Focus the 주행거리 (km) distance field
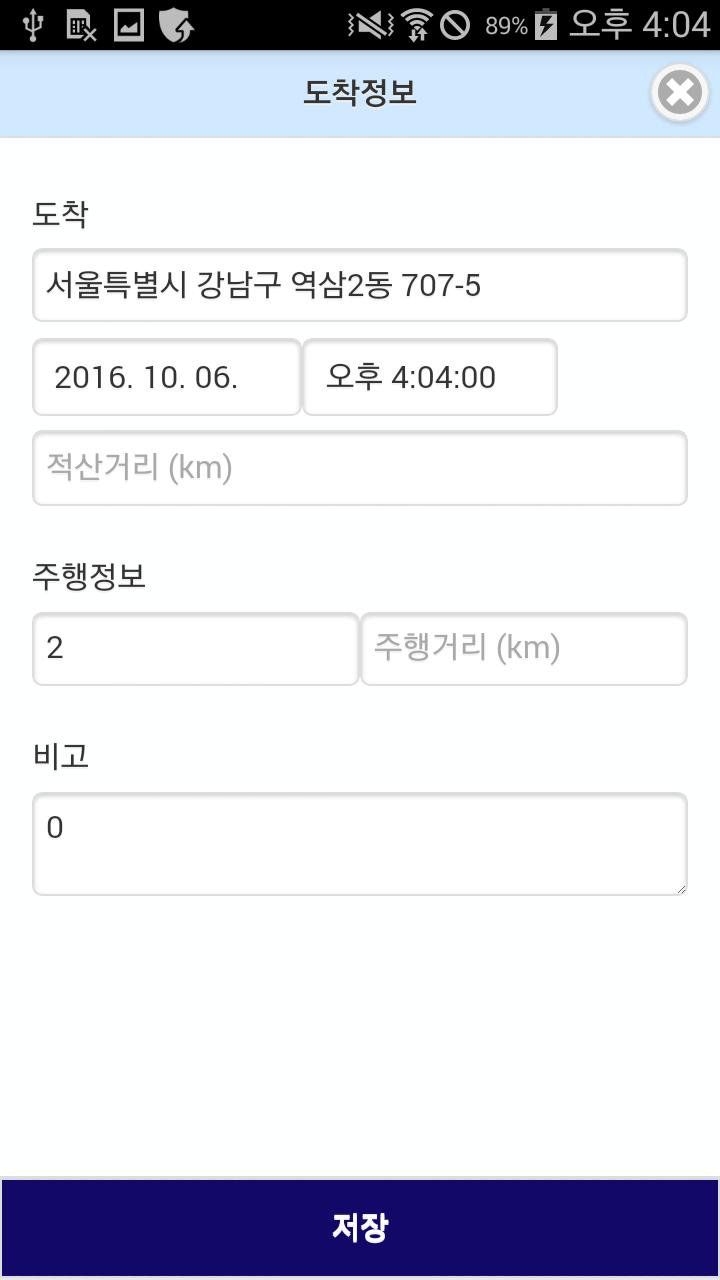 (x=524, y=649)
